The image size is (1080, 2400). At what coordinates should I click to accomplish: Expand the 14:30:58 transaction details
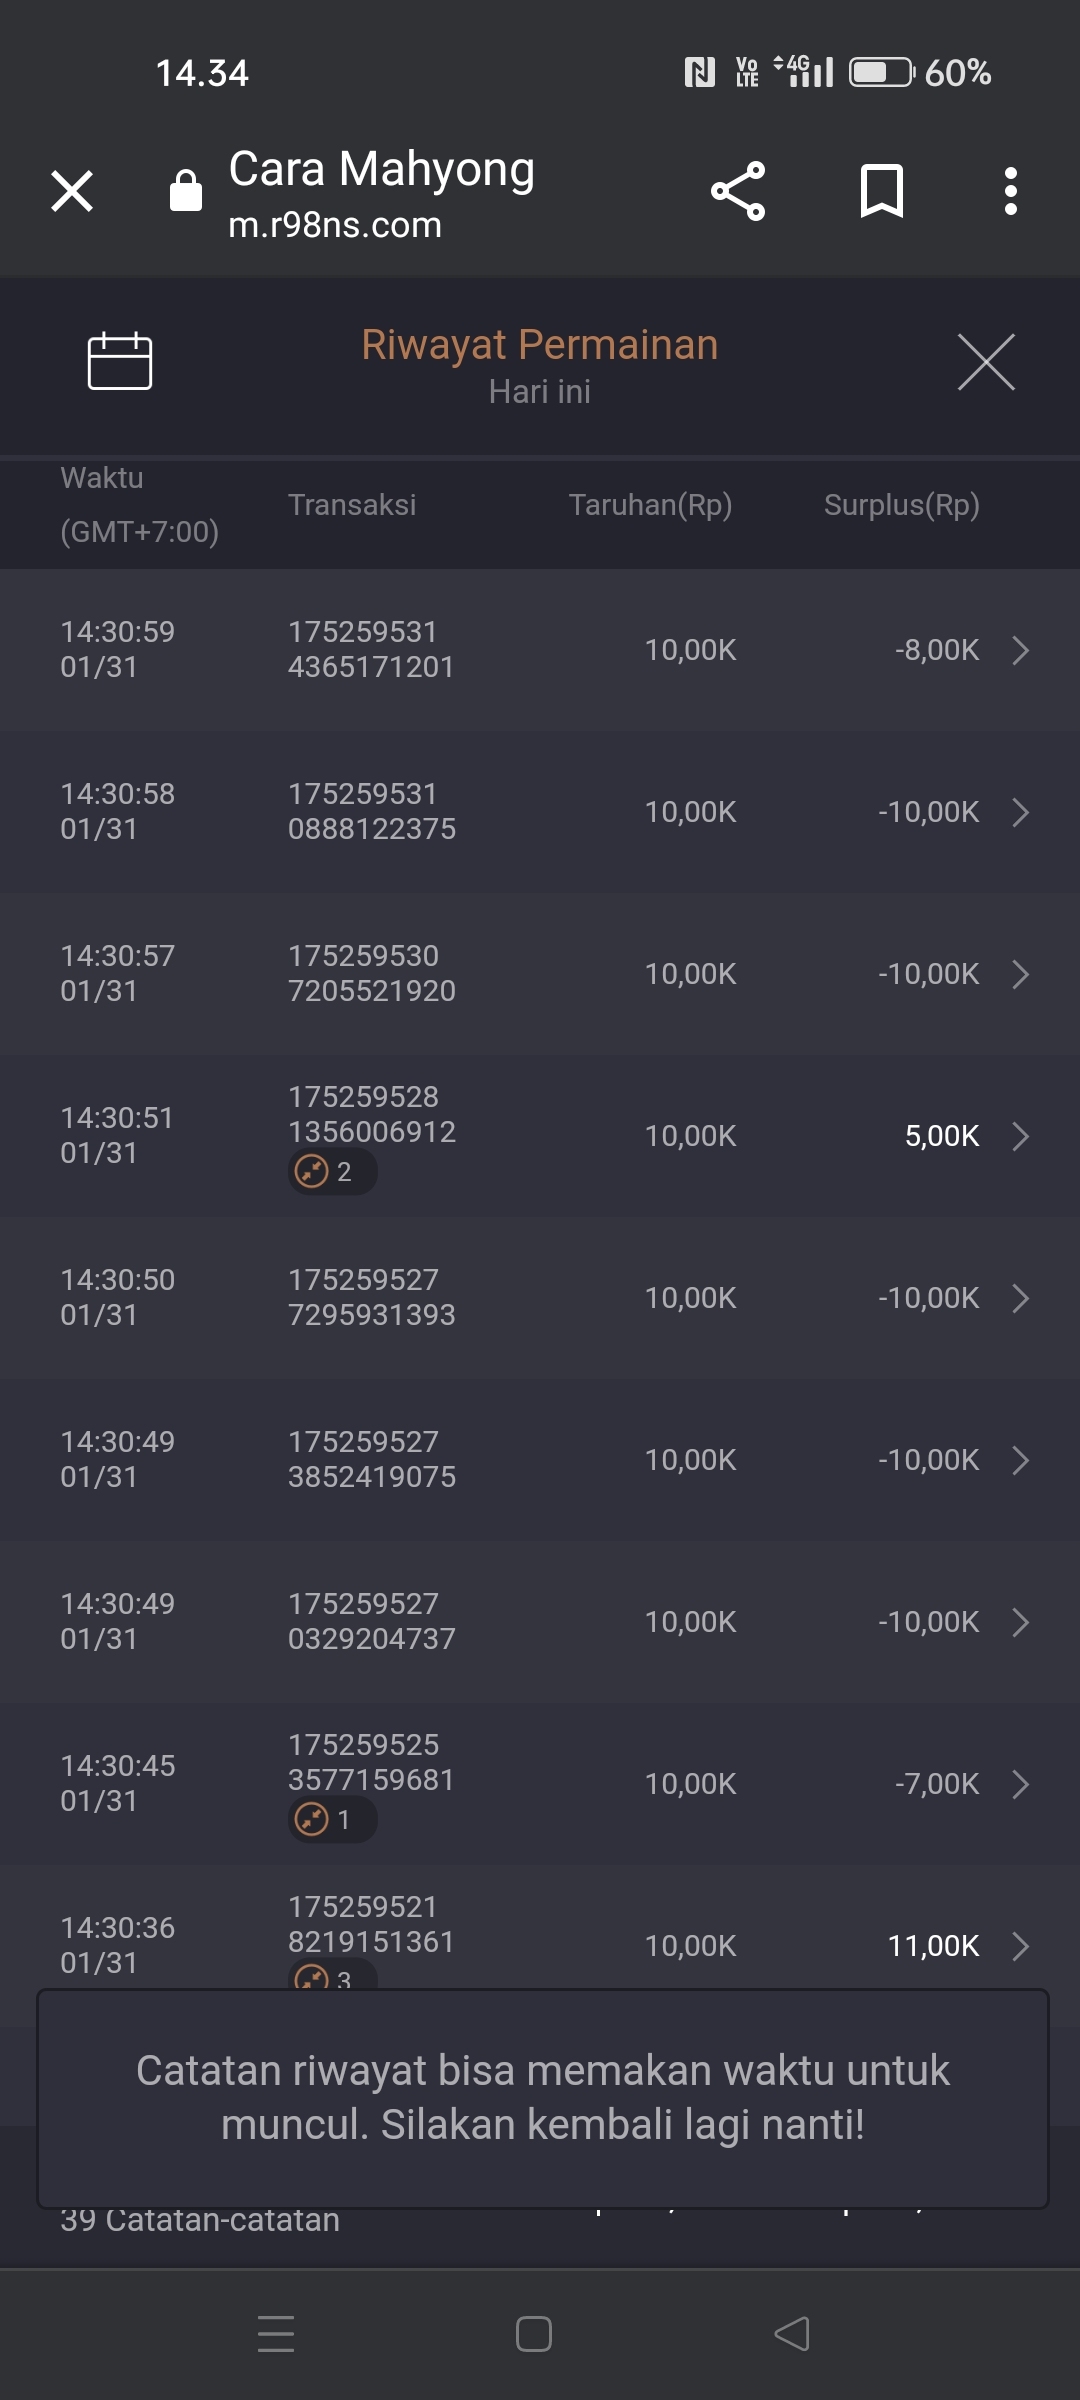point(1020,812)
